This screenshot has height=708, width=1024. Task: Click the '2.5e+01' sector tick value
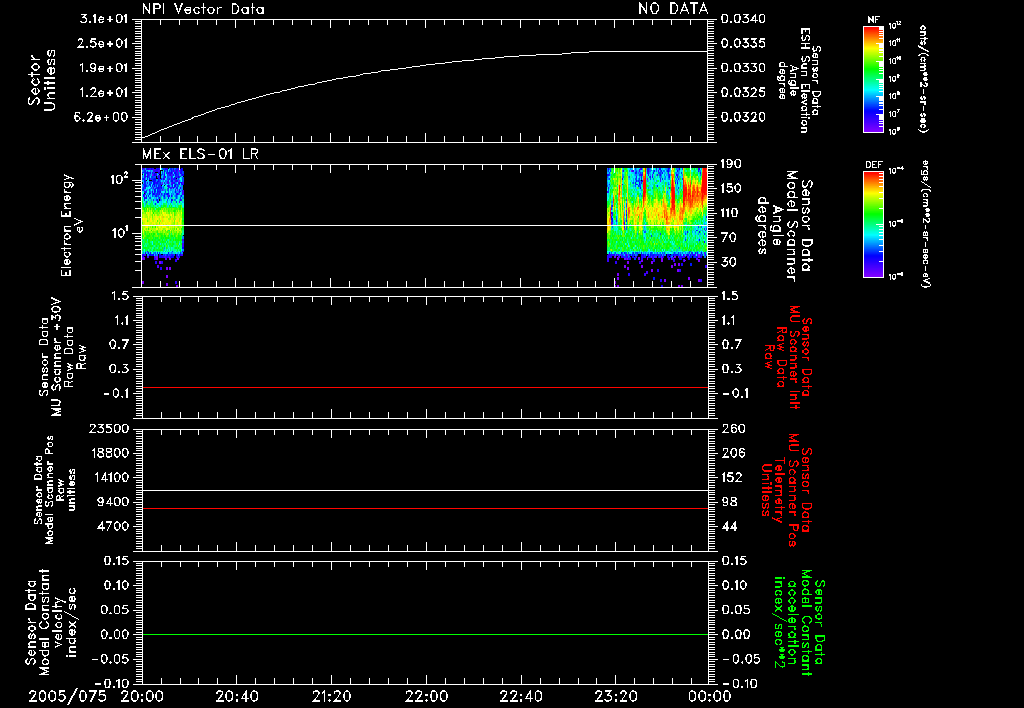coord(104,43)
